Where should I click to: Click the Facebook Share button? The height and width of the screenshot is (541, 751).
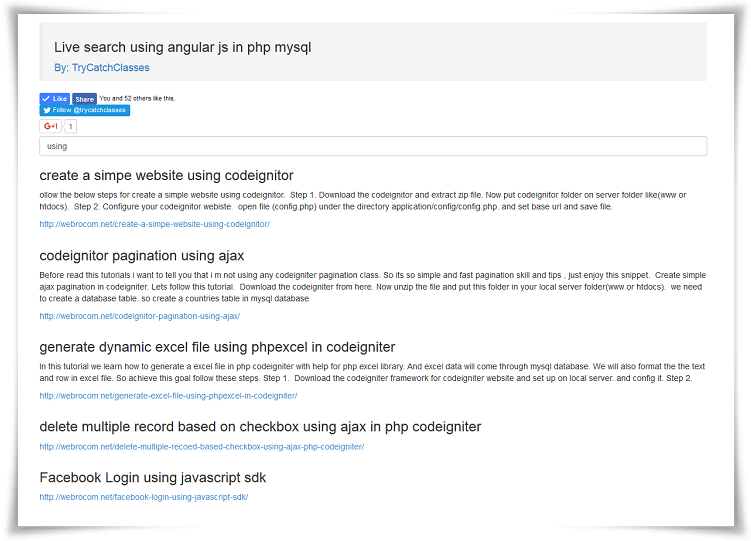click(84, 99)
